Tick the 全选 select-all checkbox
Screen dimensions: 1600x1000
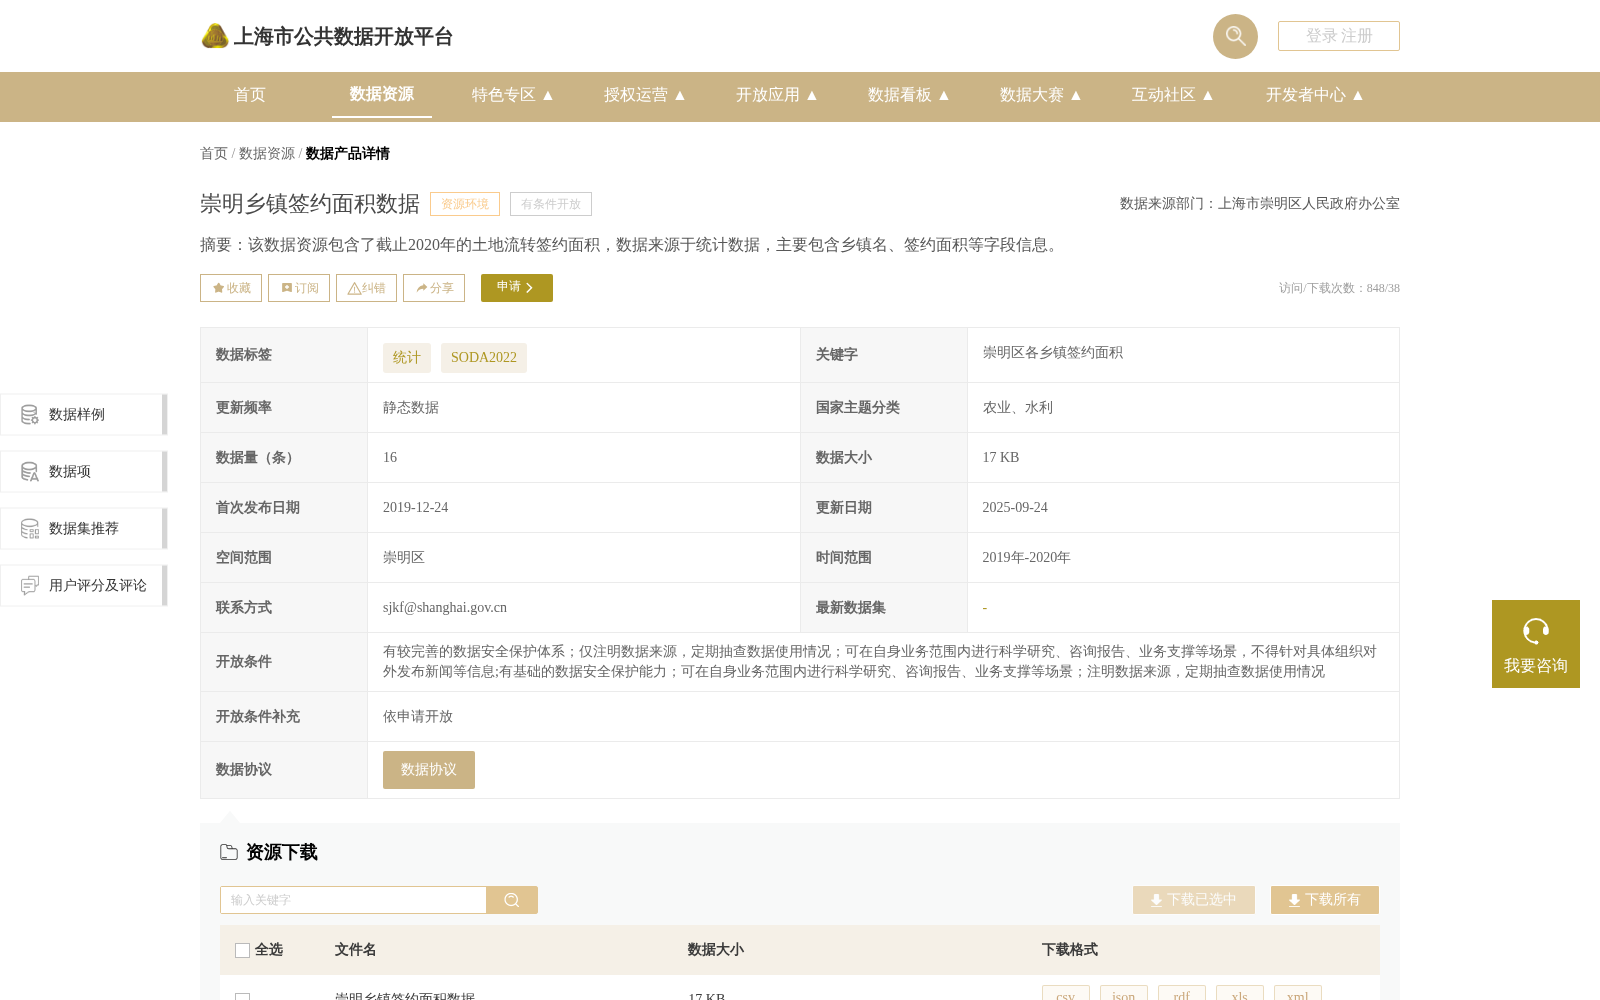click(242, 950)
